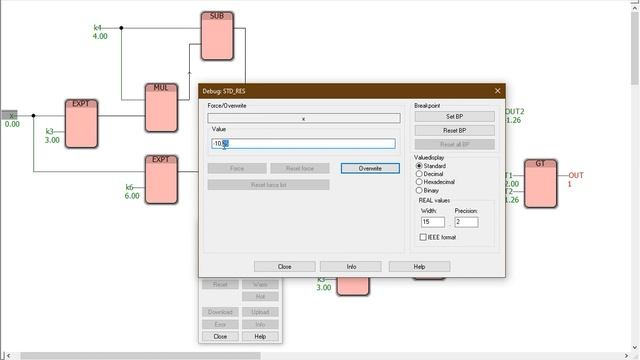Click the k4 variable value 4.00

[x=100, y=36]
